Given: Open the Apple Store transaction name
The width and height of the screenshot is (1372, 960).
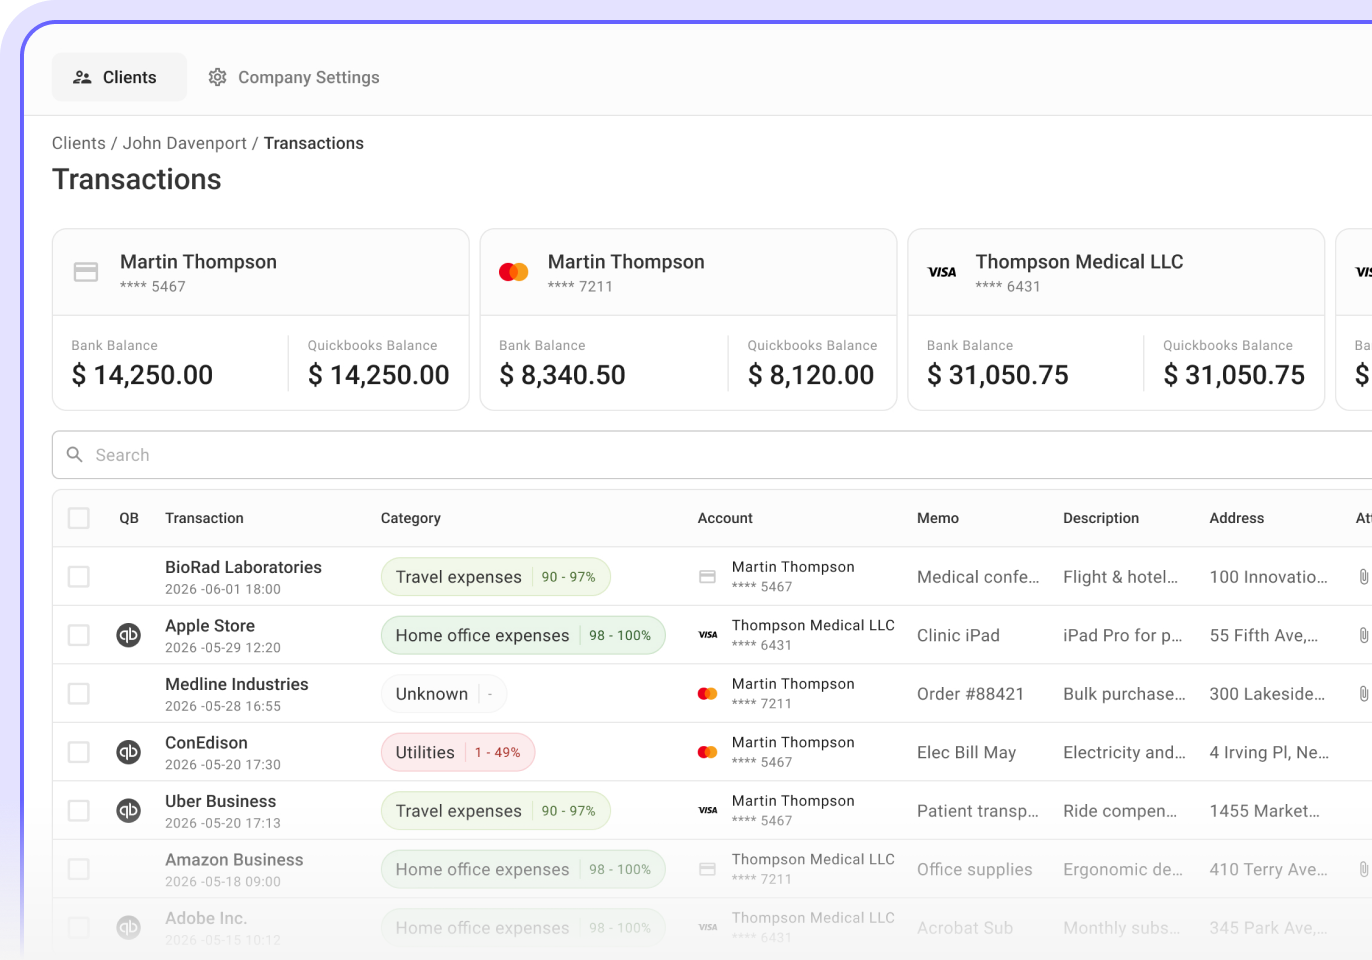Looking at the screenshot, I should [x=210, y=626].
